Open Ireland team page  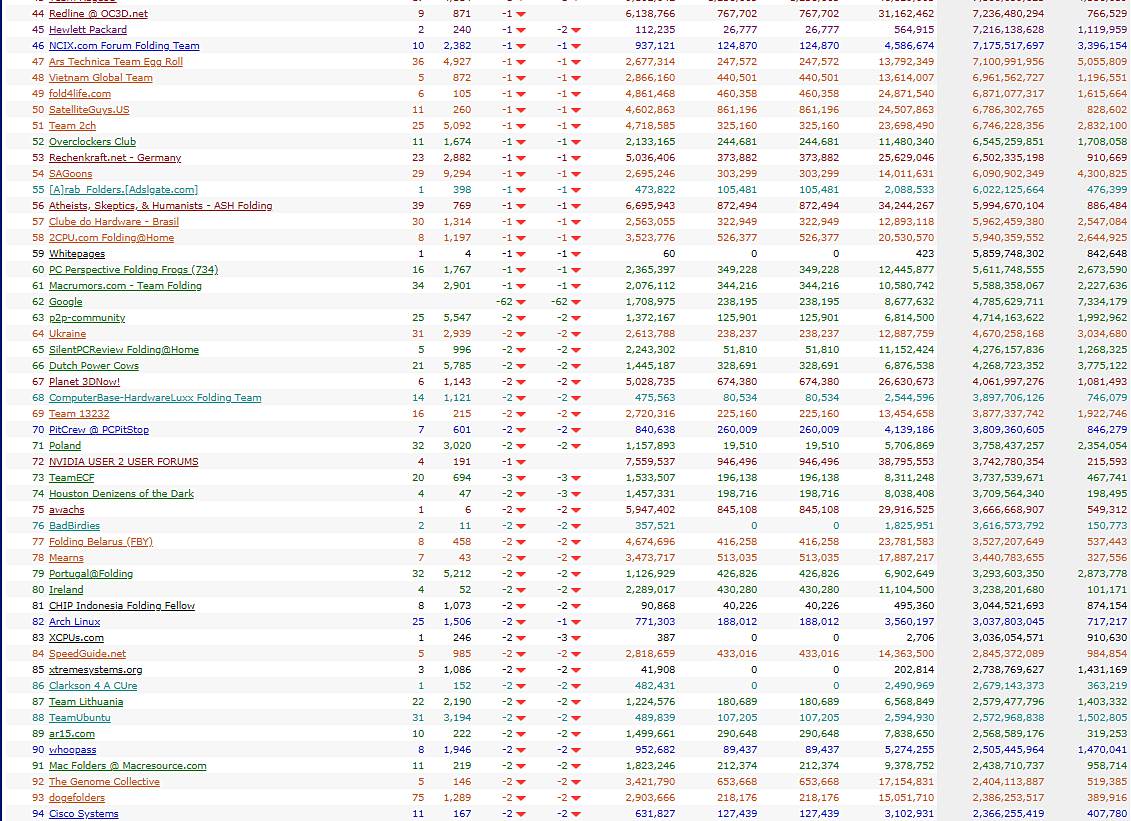[x=66, y=589]
